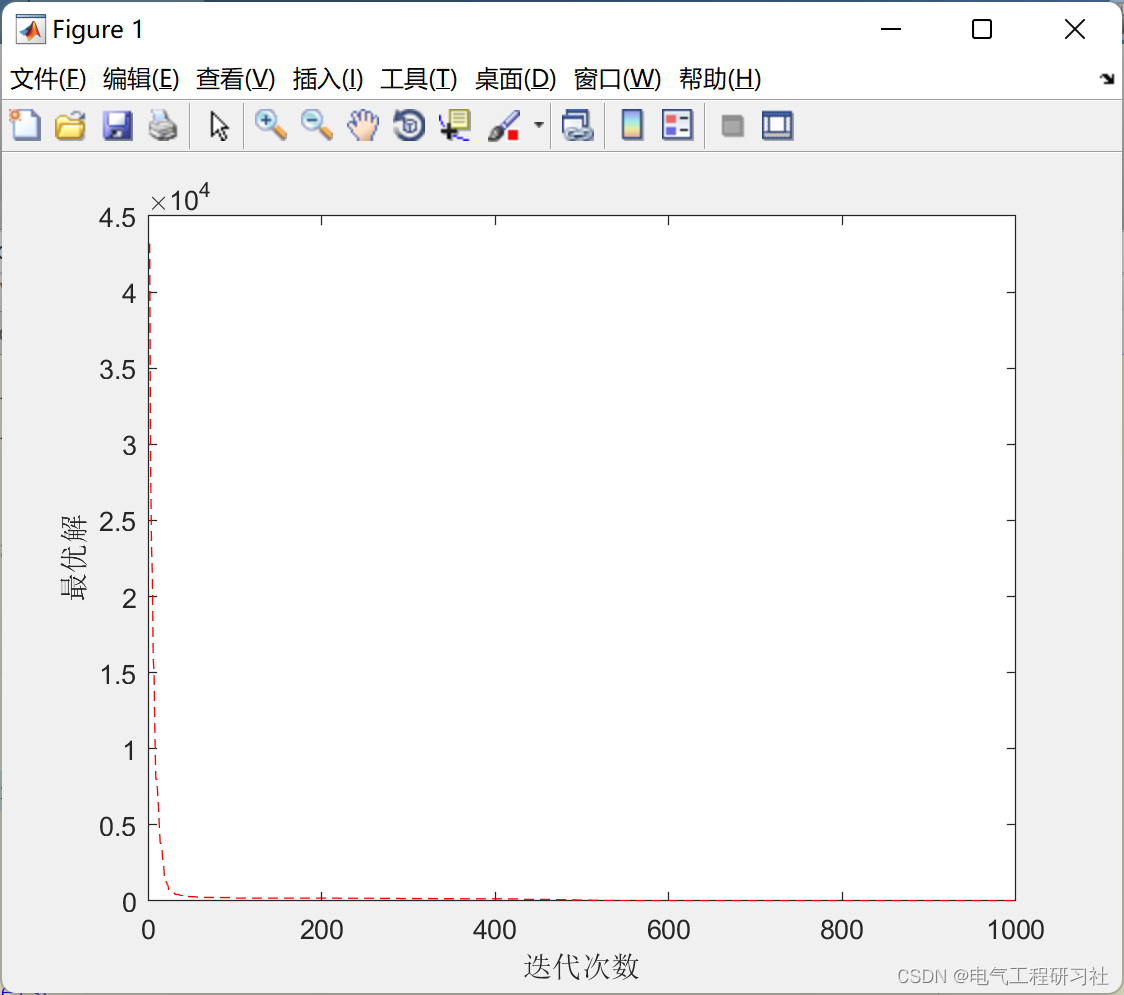Click the MATLAB logo in title bar
The height and width of the screenshot is (995, 1124).
coord(30,29)
